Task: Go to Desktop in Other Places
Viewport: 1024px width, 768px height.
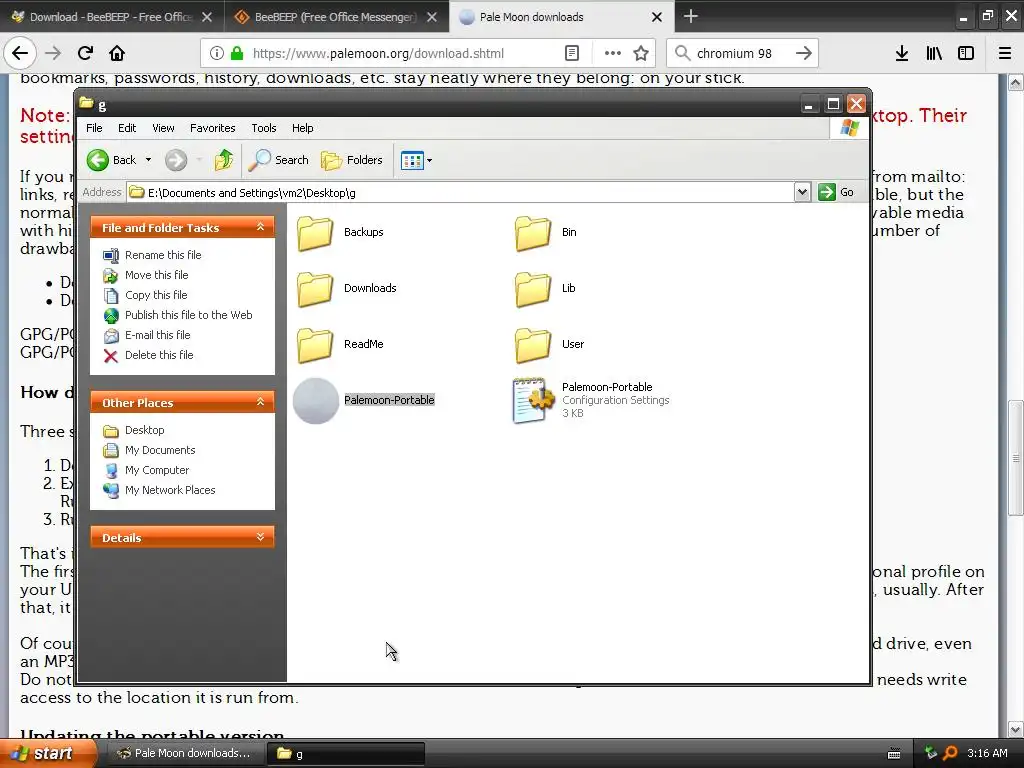Action: coord(144,430)
